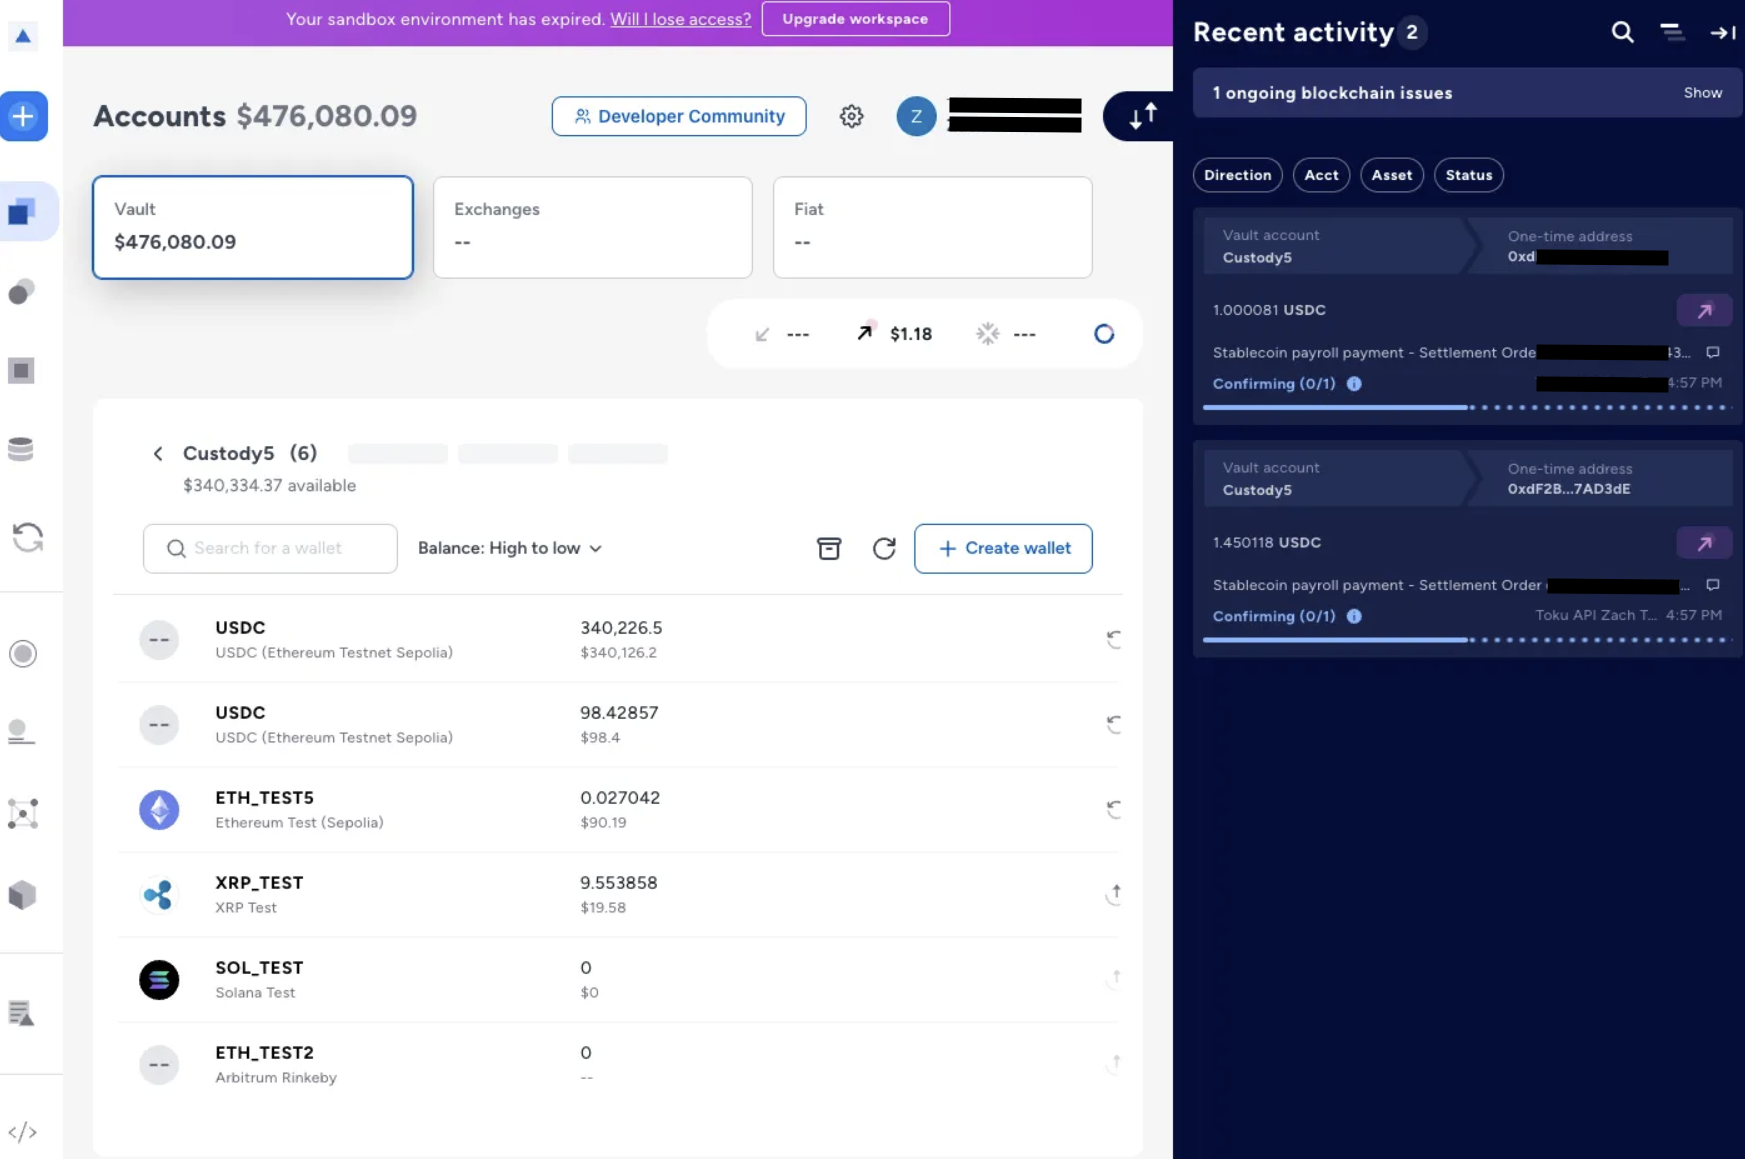Select the Exchanges tab card
This screenshot has height=1159, width=1745.
point(593,228)
